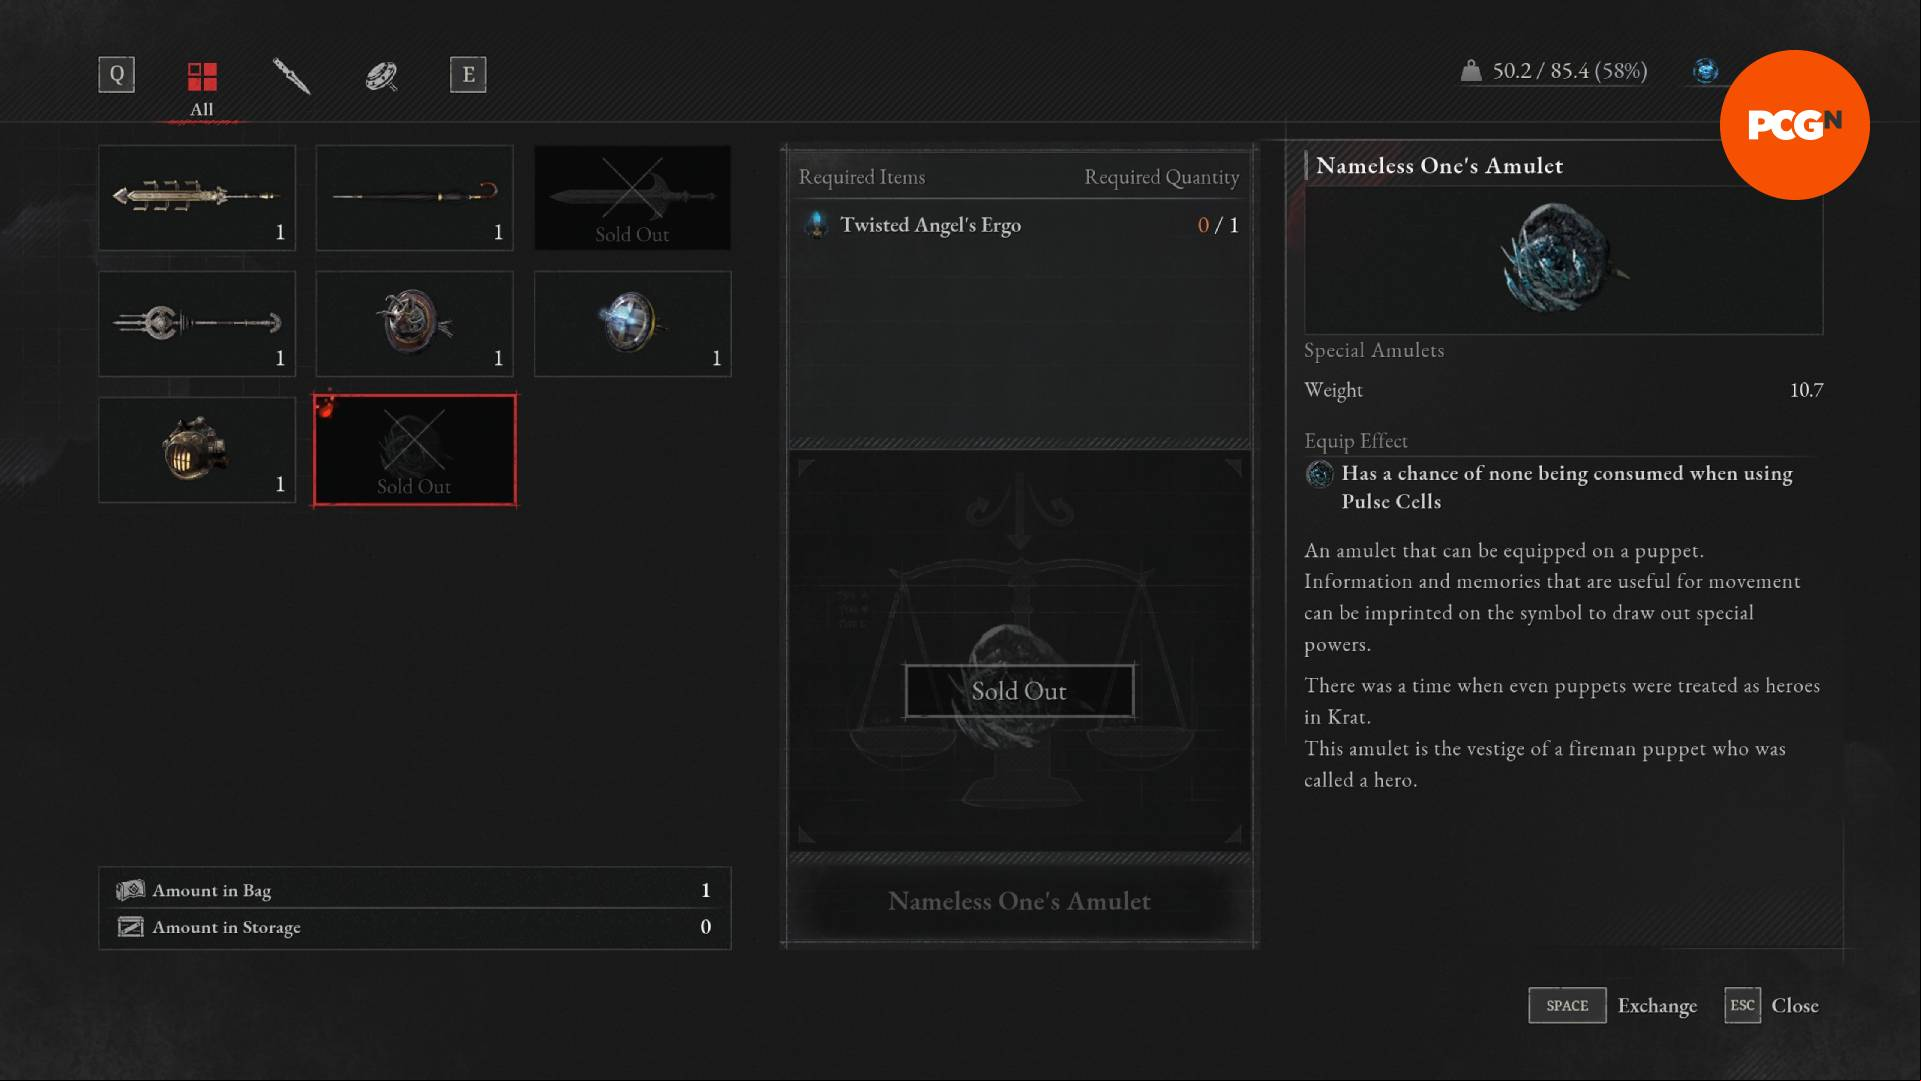Click the blue ergo currency icon
The width and height of the screenshot is (1921, 1081).
coord(1705,71)
